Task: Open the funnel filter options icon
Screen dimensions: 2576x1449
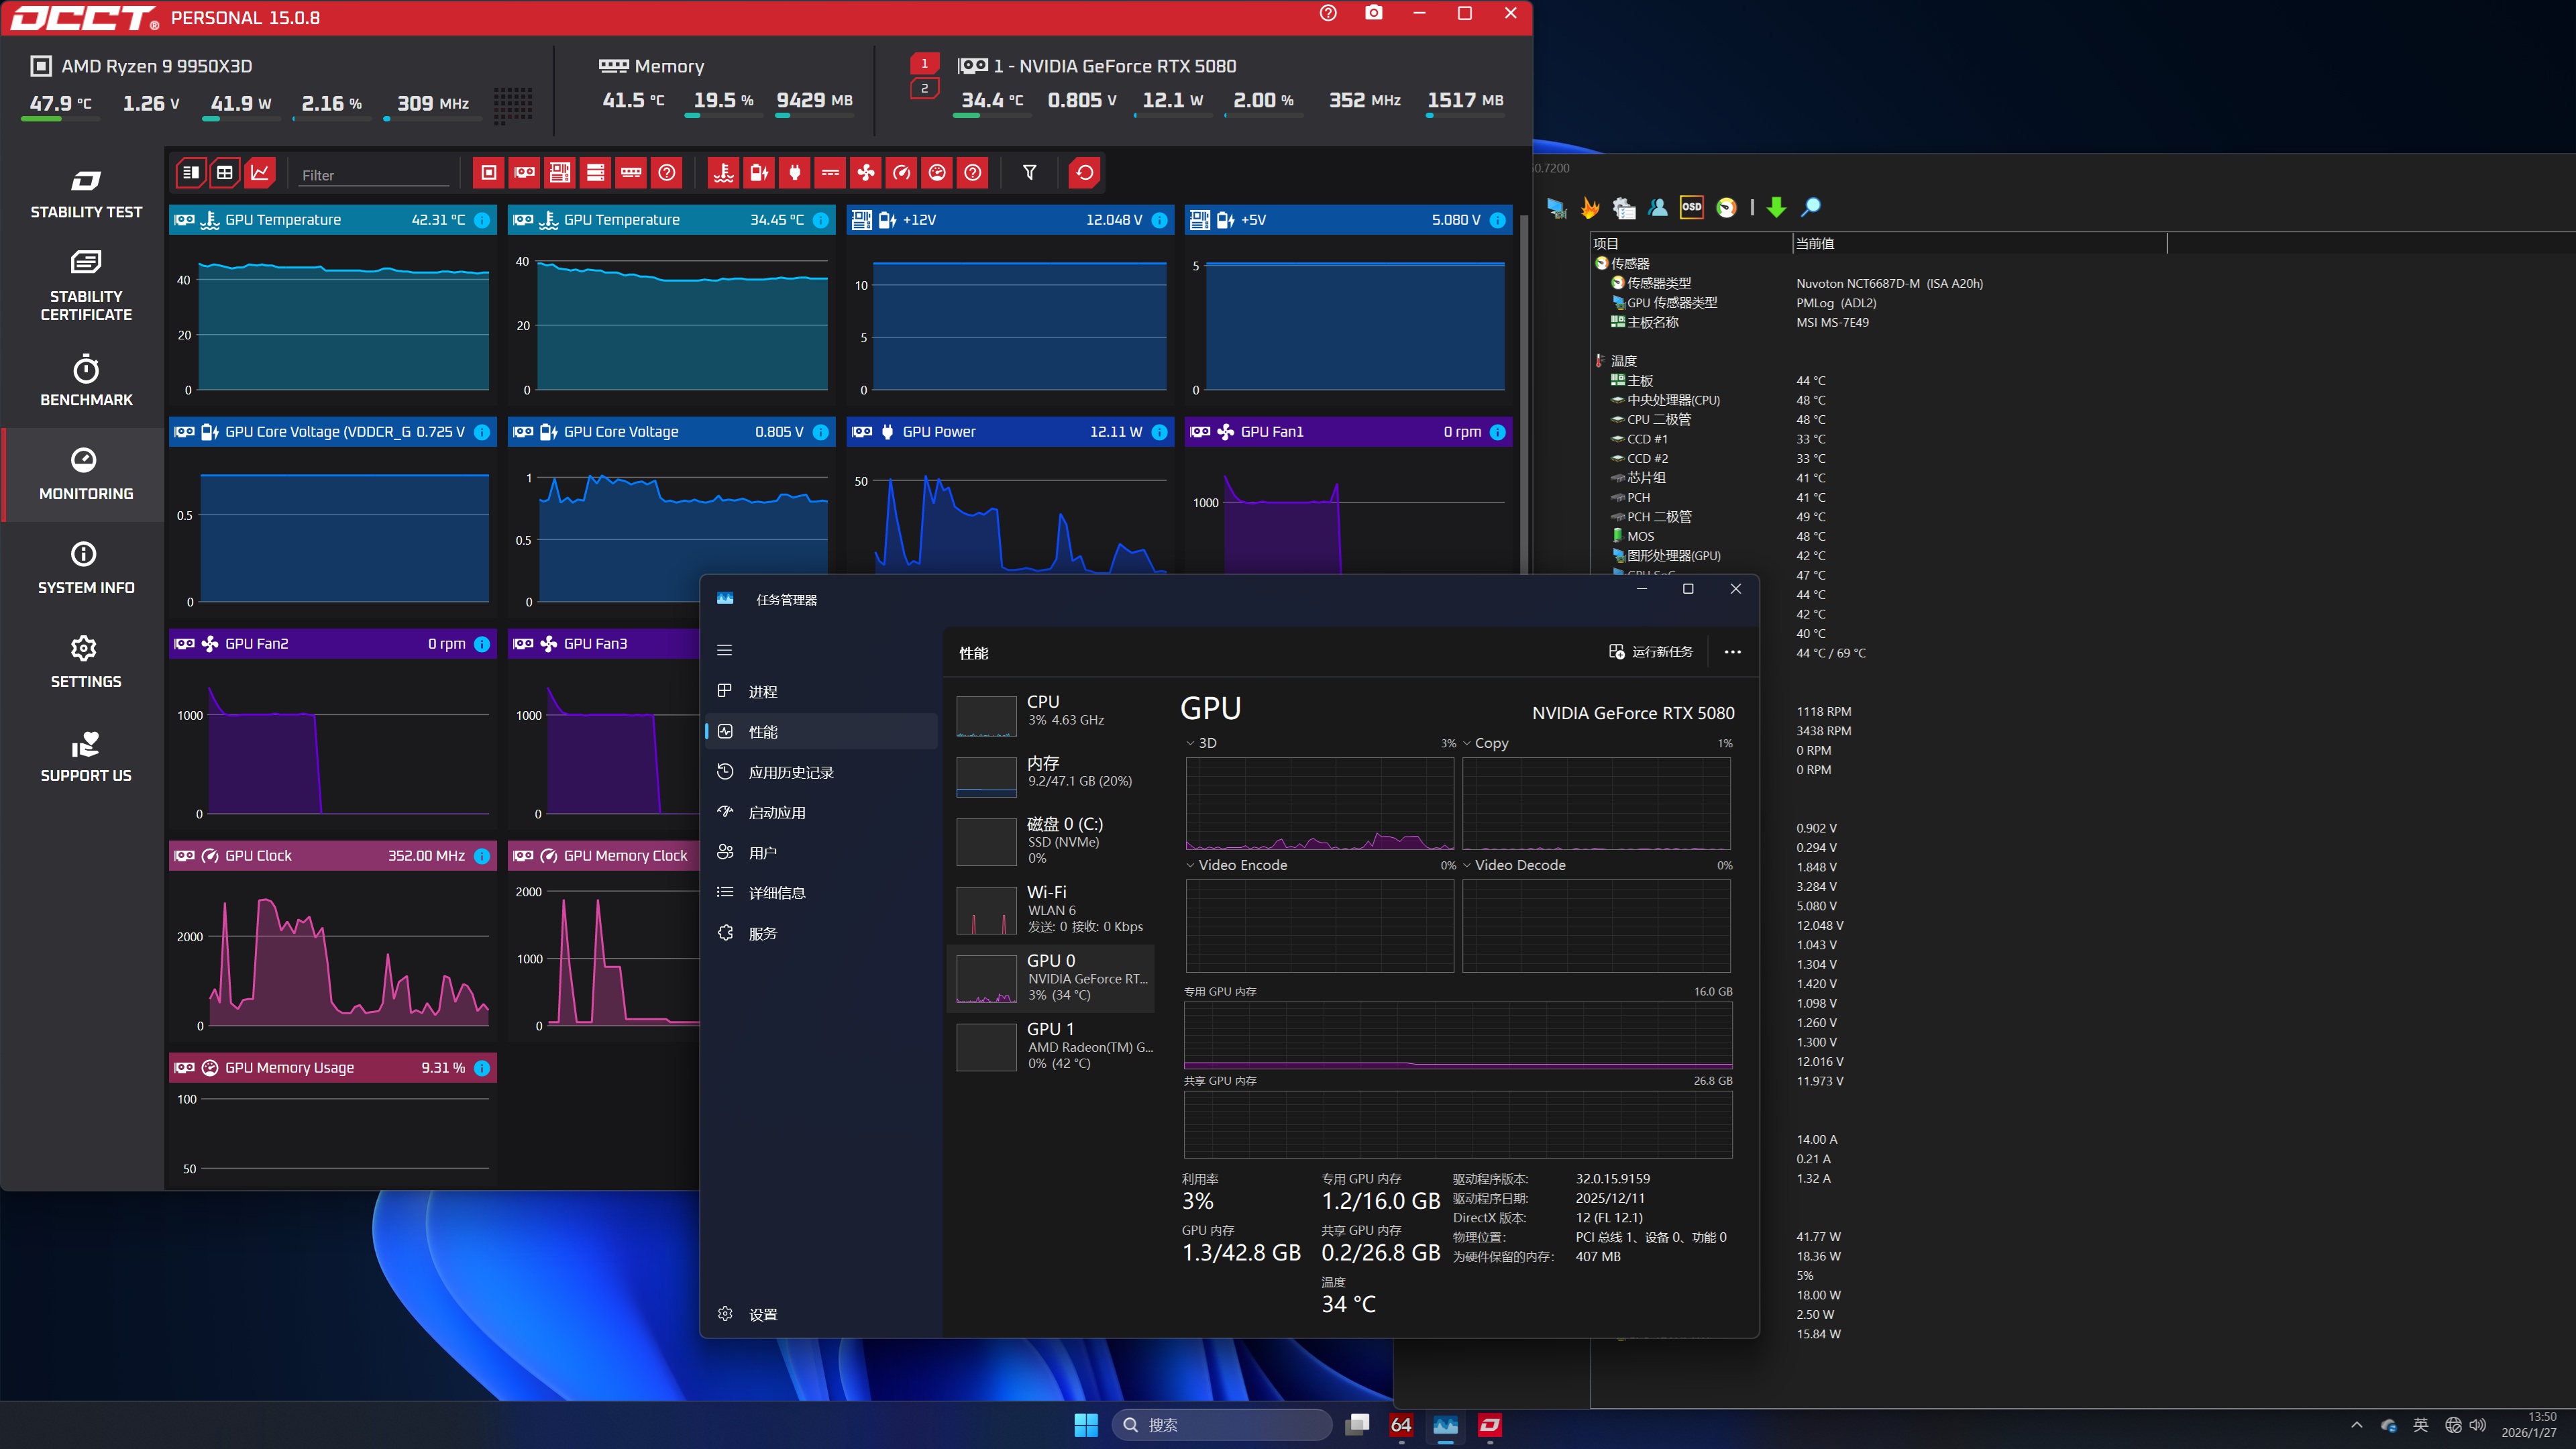Action: (x=1029, y=173)
